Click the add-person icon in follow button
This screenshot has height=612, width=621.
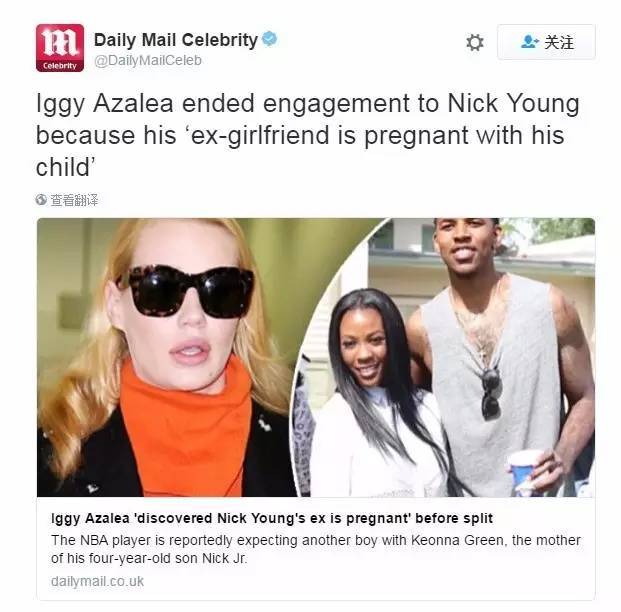pos(530,42)
